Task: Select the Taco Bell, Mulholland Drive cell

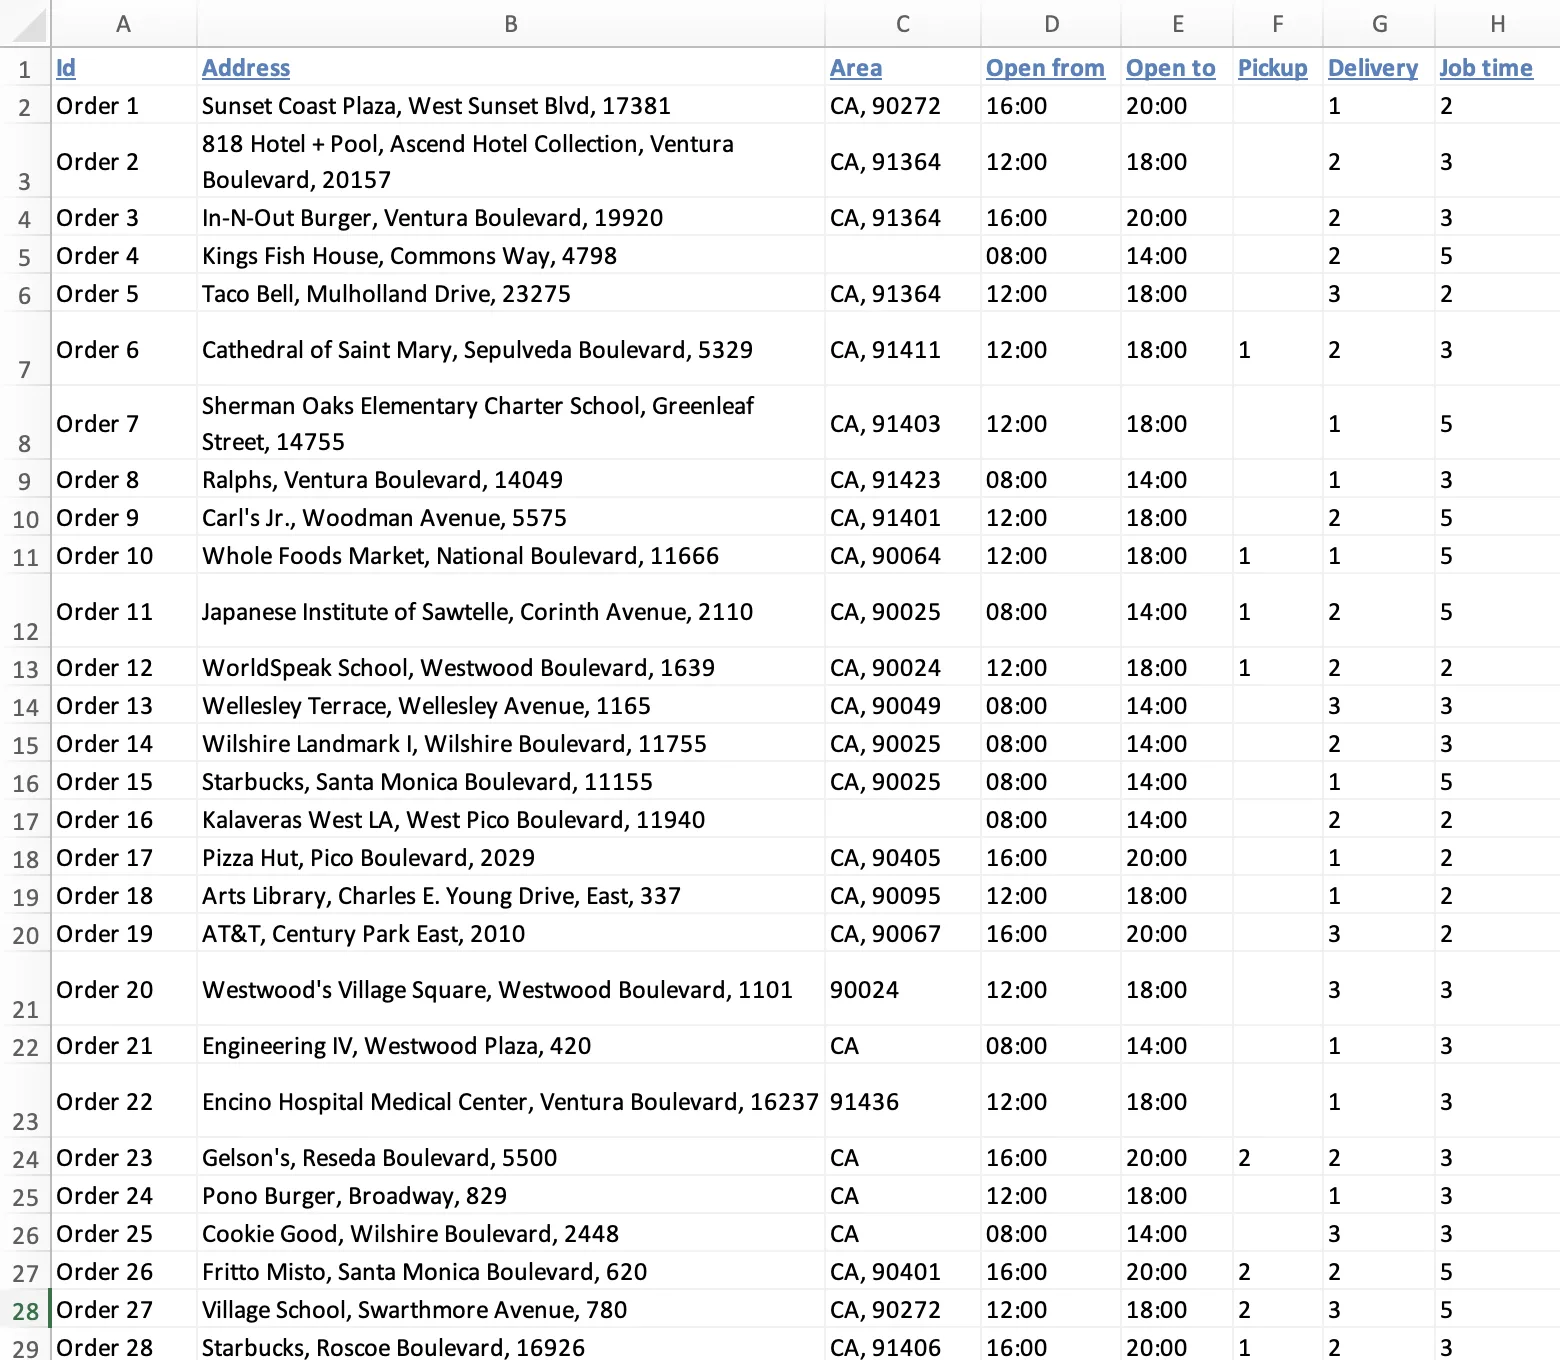Action: (510, 294)
